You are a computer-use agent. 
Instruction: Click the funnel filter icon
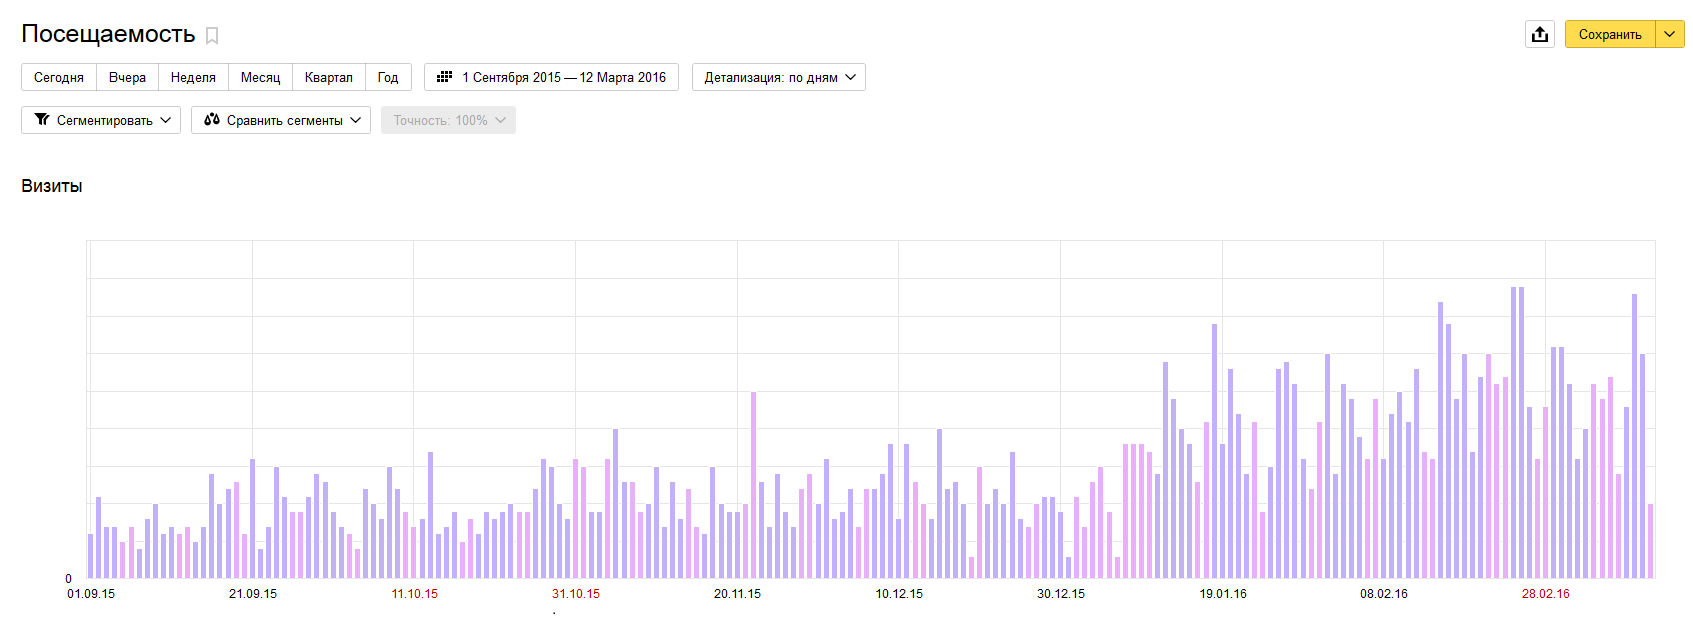pyautogui.click(x=42, y=120)
